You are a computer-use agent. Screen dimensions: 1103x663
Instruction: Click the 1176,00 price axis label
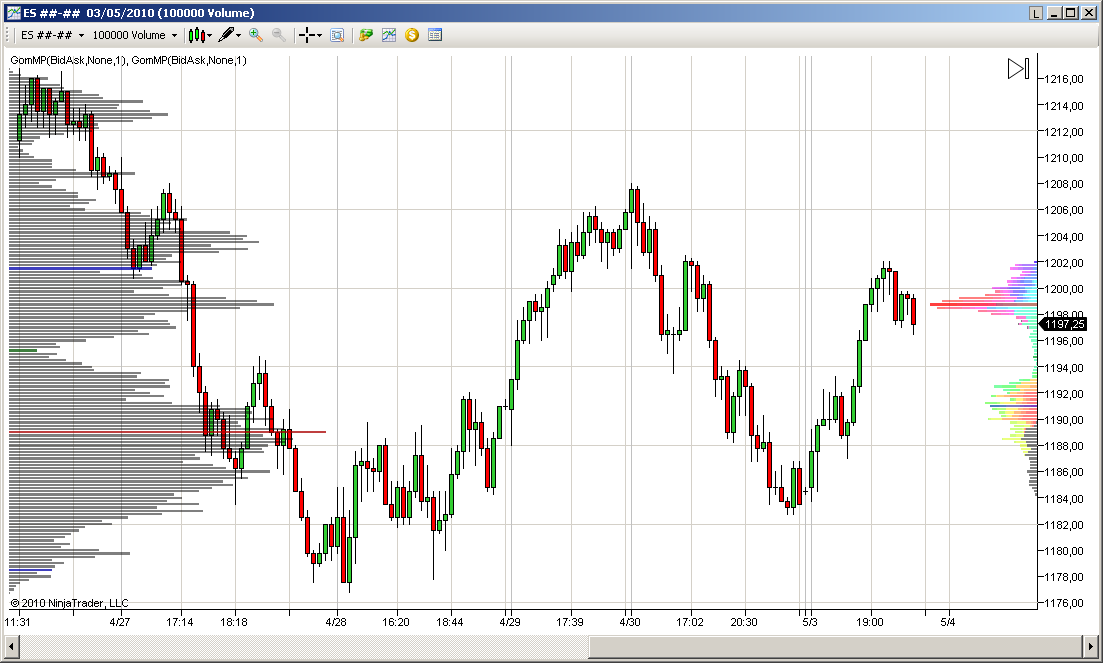pyautogui.click(x=1064, y=603)
